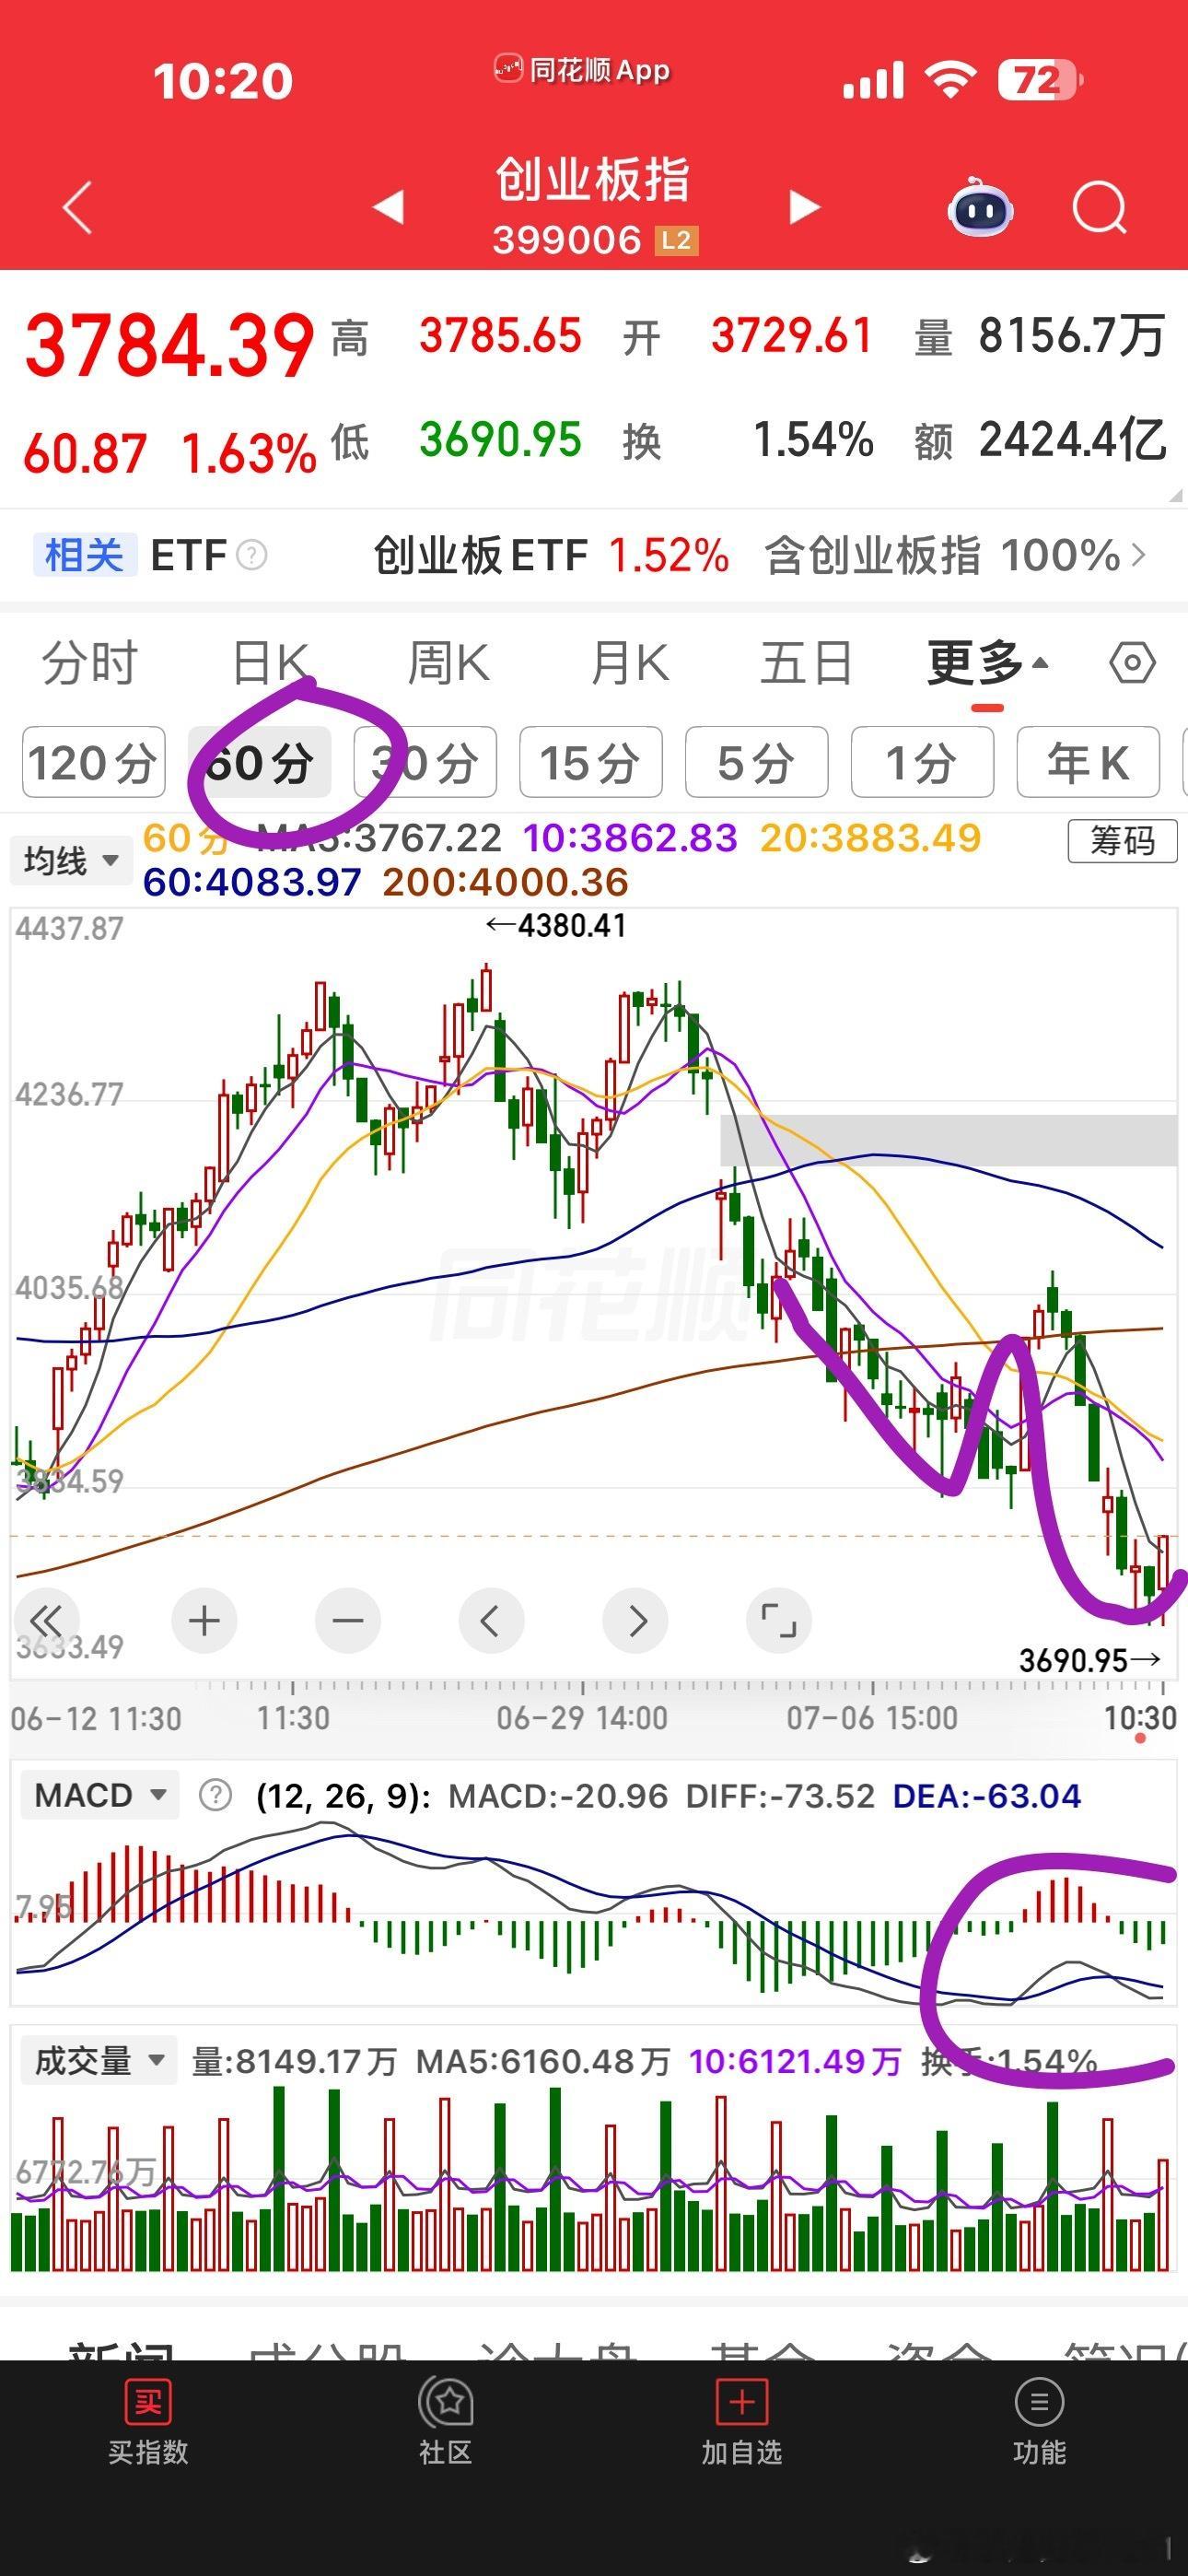1188x2576 pixels.
Task: Tap the help icon next to ETF
Action: click(x=251, y=555)
